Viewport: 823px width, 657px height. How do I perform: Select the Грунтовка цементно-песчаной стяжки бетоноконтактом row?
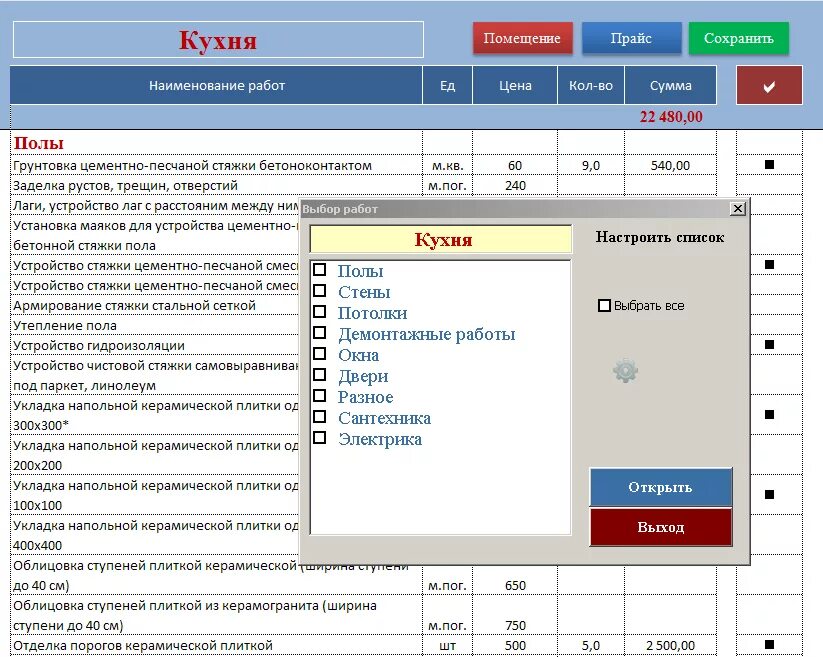[x=192, y=165]
